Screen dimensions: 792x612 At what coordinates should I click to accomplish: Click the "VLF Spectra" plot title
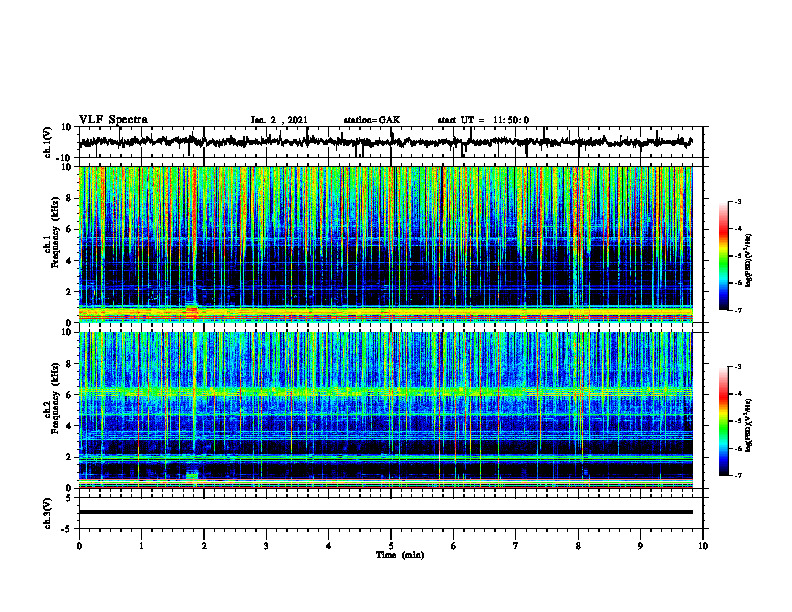[x=113, y=120]
